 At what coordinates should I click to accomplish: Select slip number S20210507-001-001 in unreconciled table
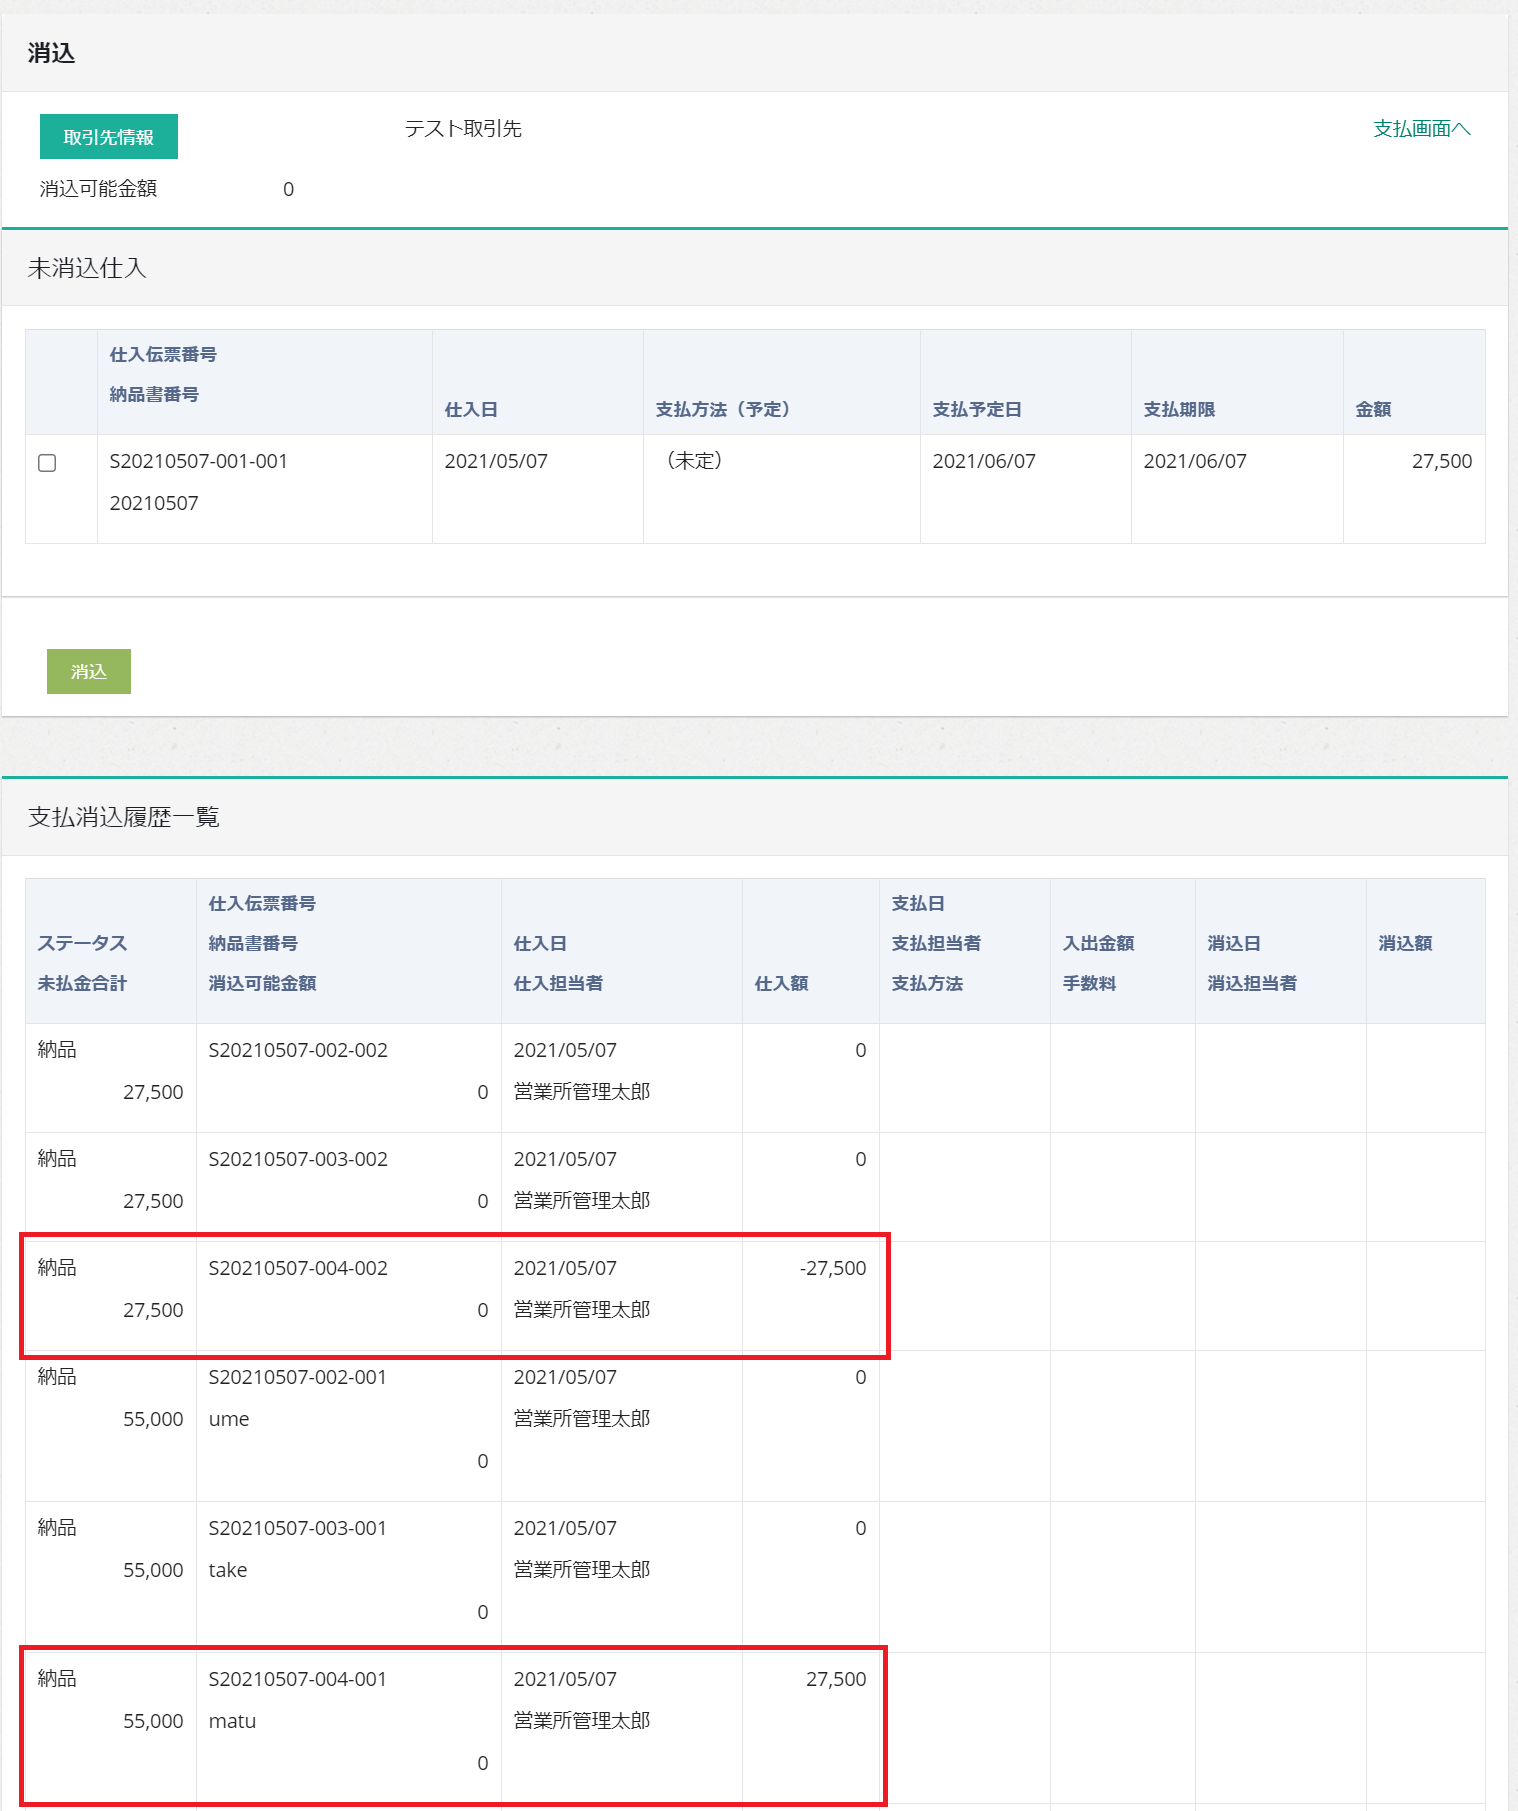click(198, 461)
